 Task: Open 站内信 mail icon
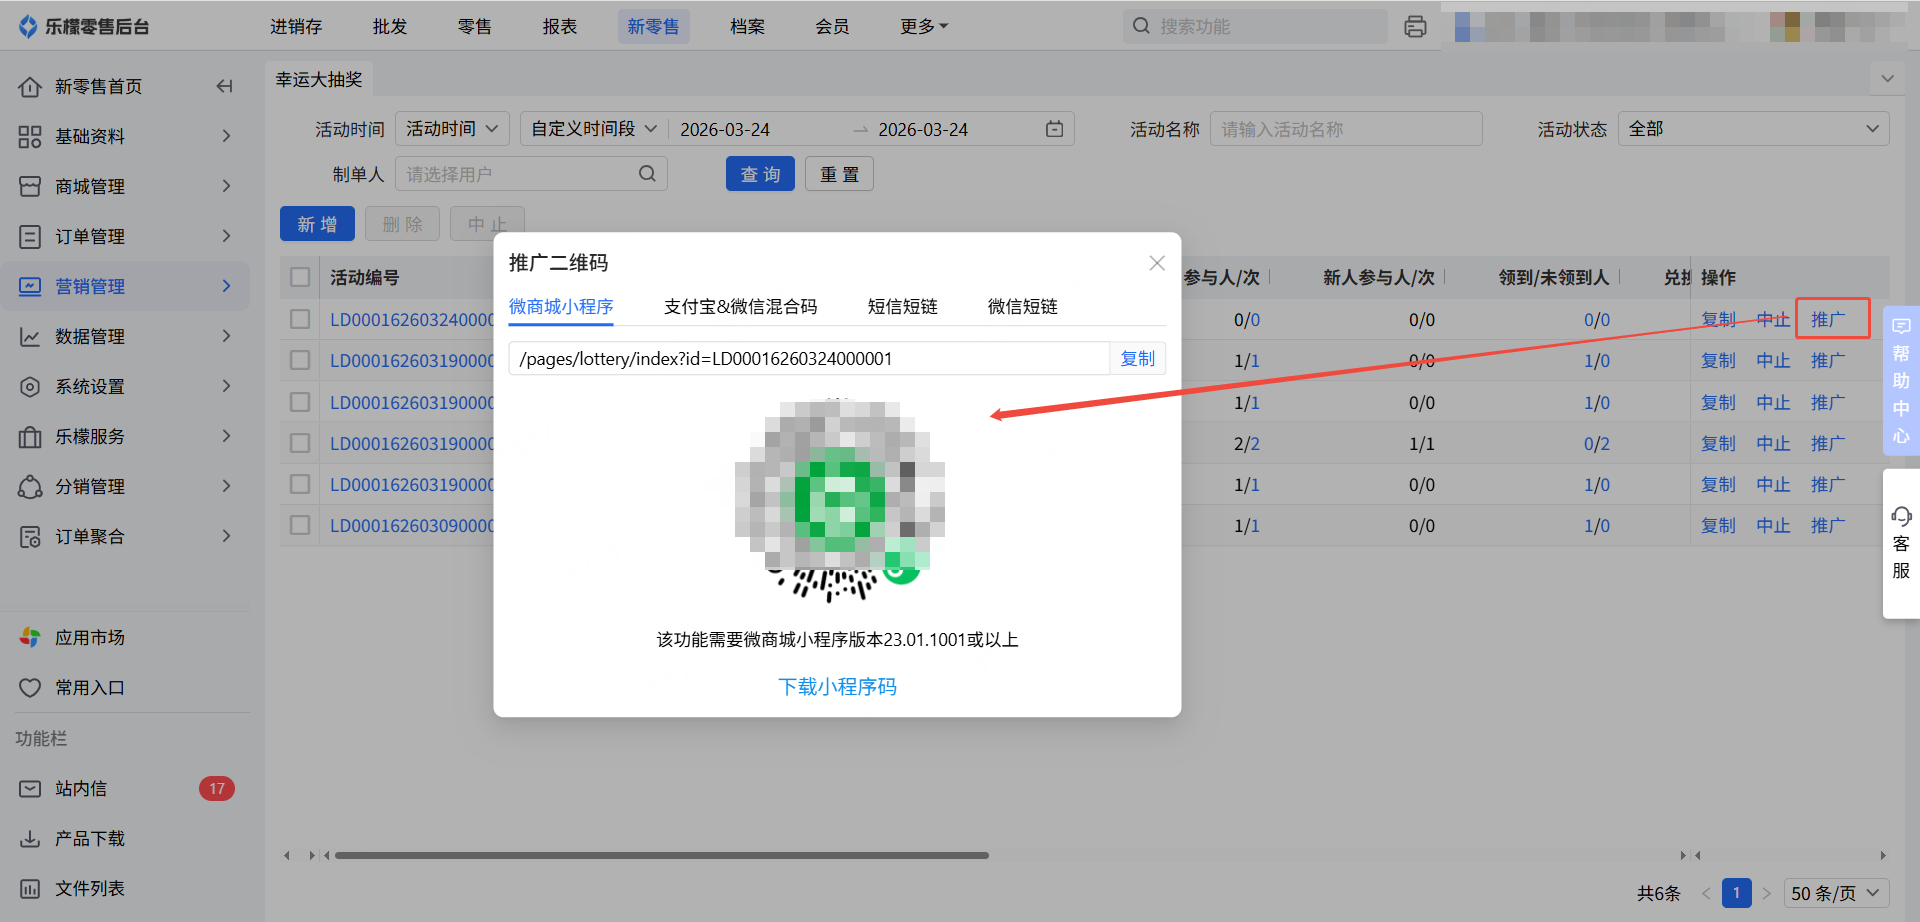pyautogui.click(x=30, y=789)
